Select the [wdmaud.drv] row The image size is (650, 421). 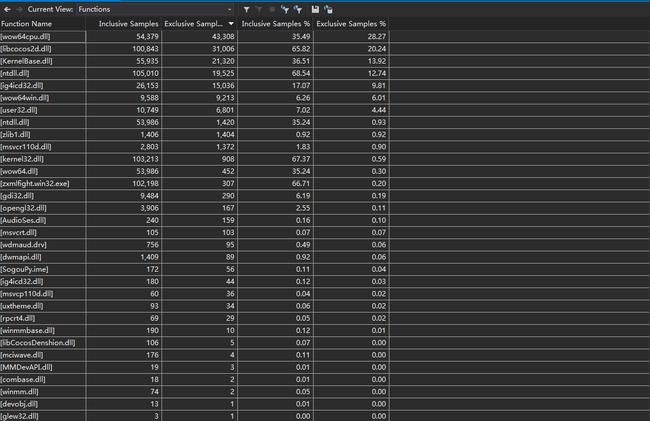tap(194, 244)
